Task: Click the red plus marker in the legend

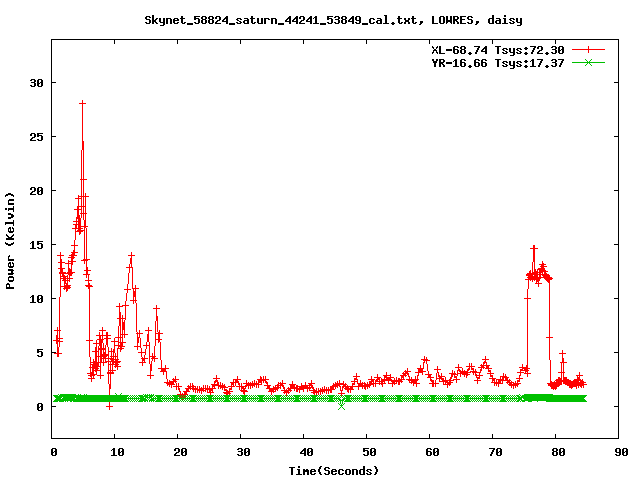Action: [588, 50]
